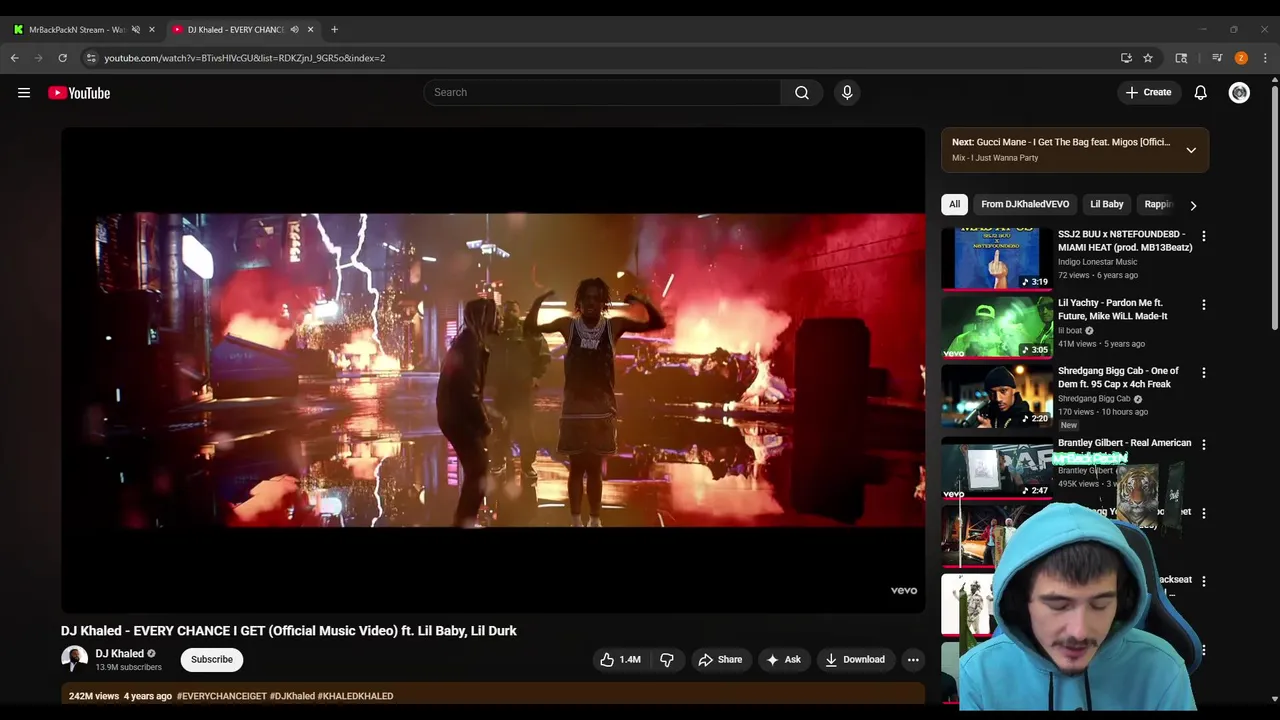Download the video
Image resolution: width=1280 pixels, height=720 pixels.
(x=855, y=660)
